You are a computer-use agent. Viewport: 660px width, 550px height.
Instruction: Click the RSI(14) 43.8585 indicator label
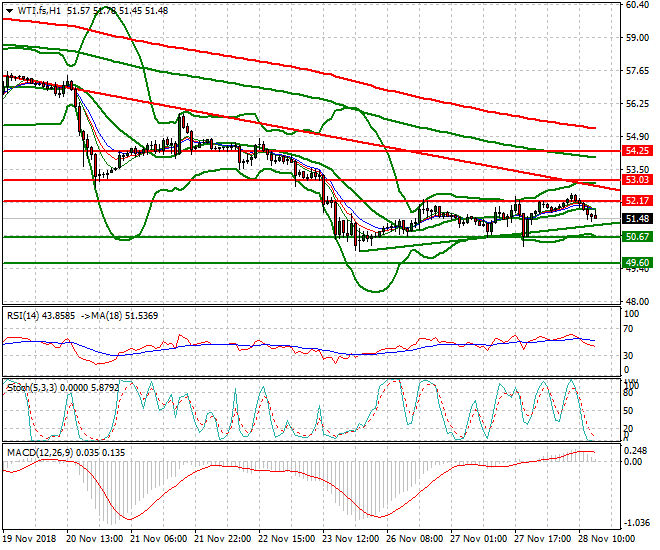(41, 316)
